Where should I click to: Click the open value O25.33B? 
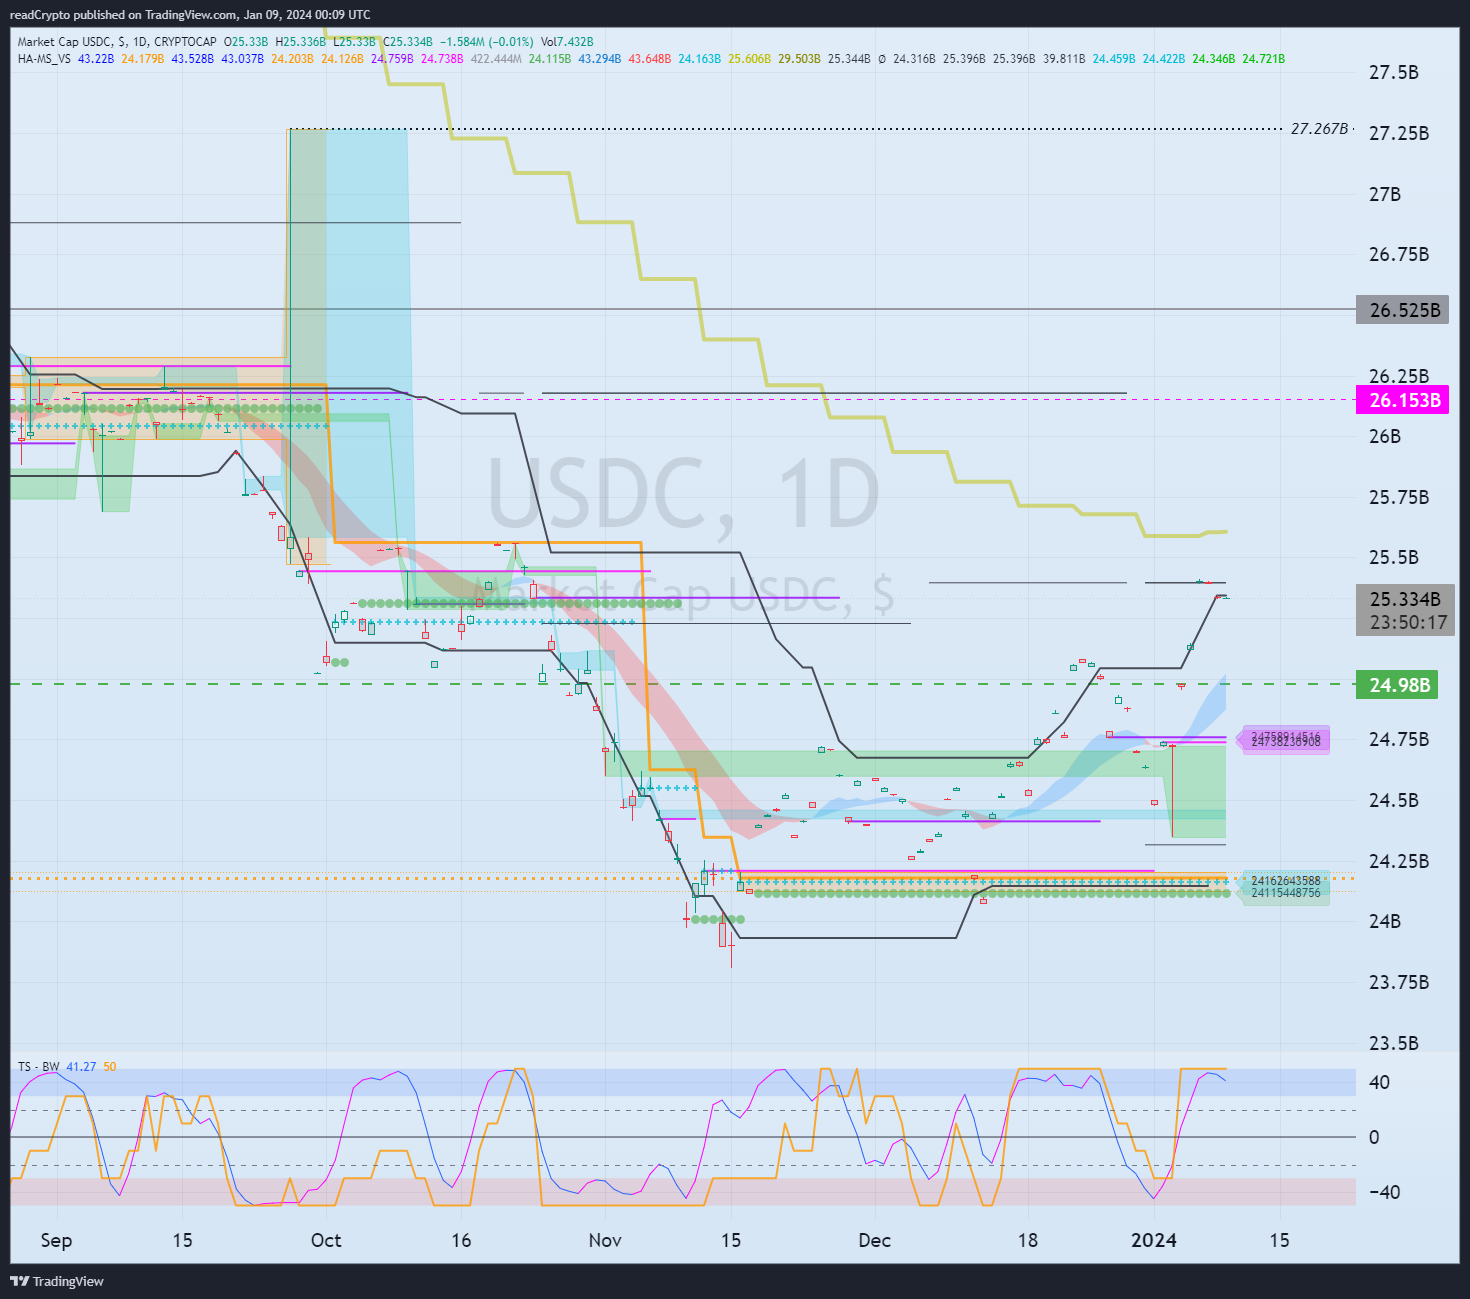tap(246, 42)
